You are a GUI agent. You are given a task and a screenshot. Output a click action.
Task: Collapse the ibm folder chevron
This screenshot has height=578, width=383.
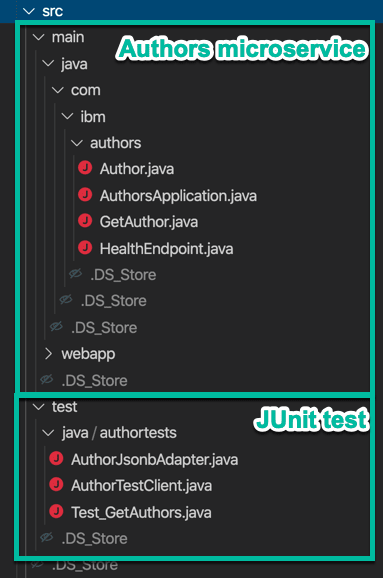pyautogui.click(x=67, y=116)
